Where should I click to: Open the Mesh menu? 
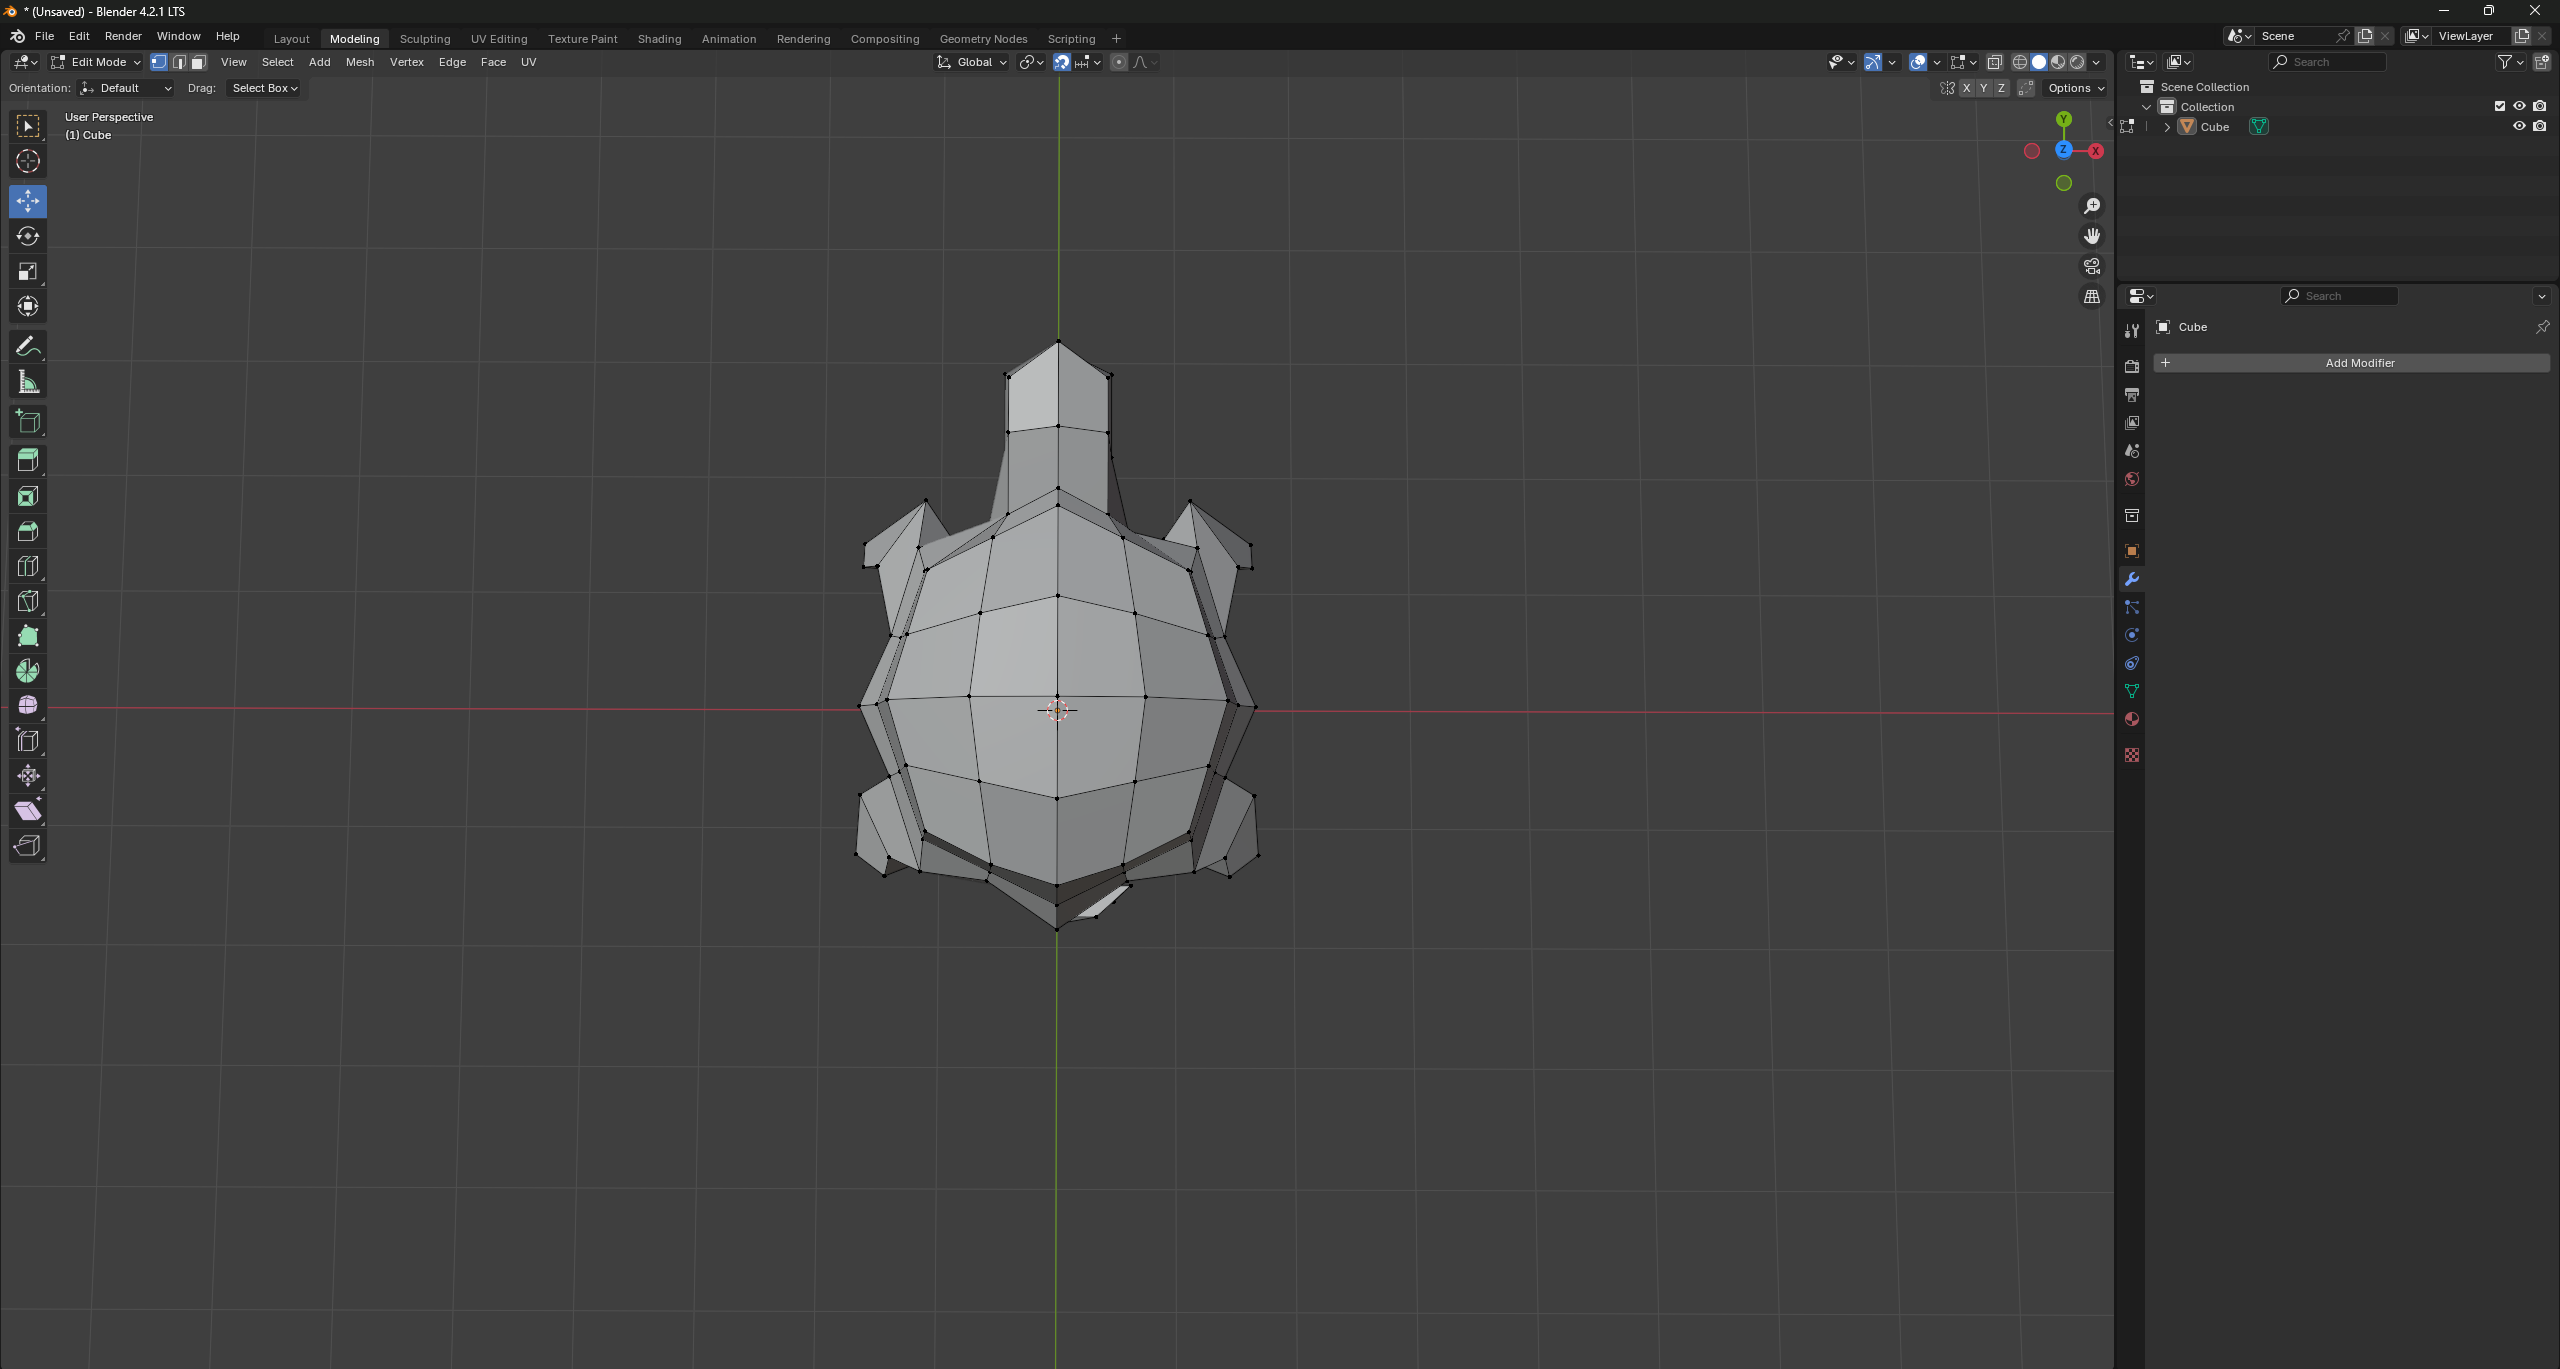point(360,62)
